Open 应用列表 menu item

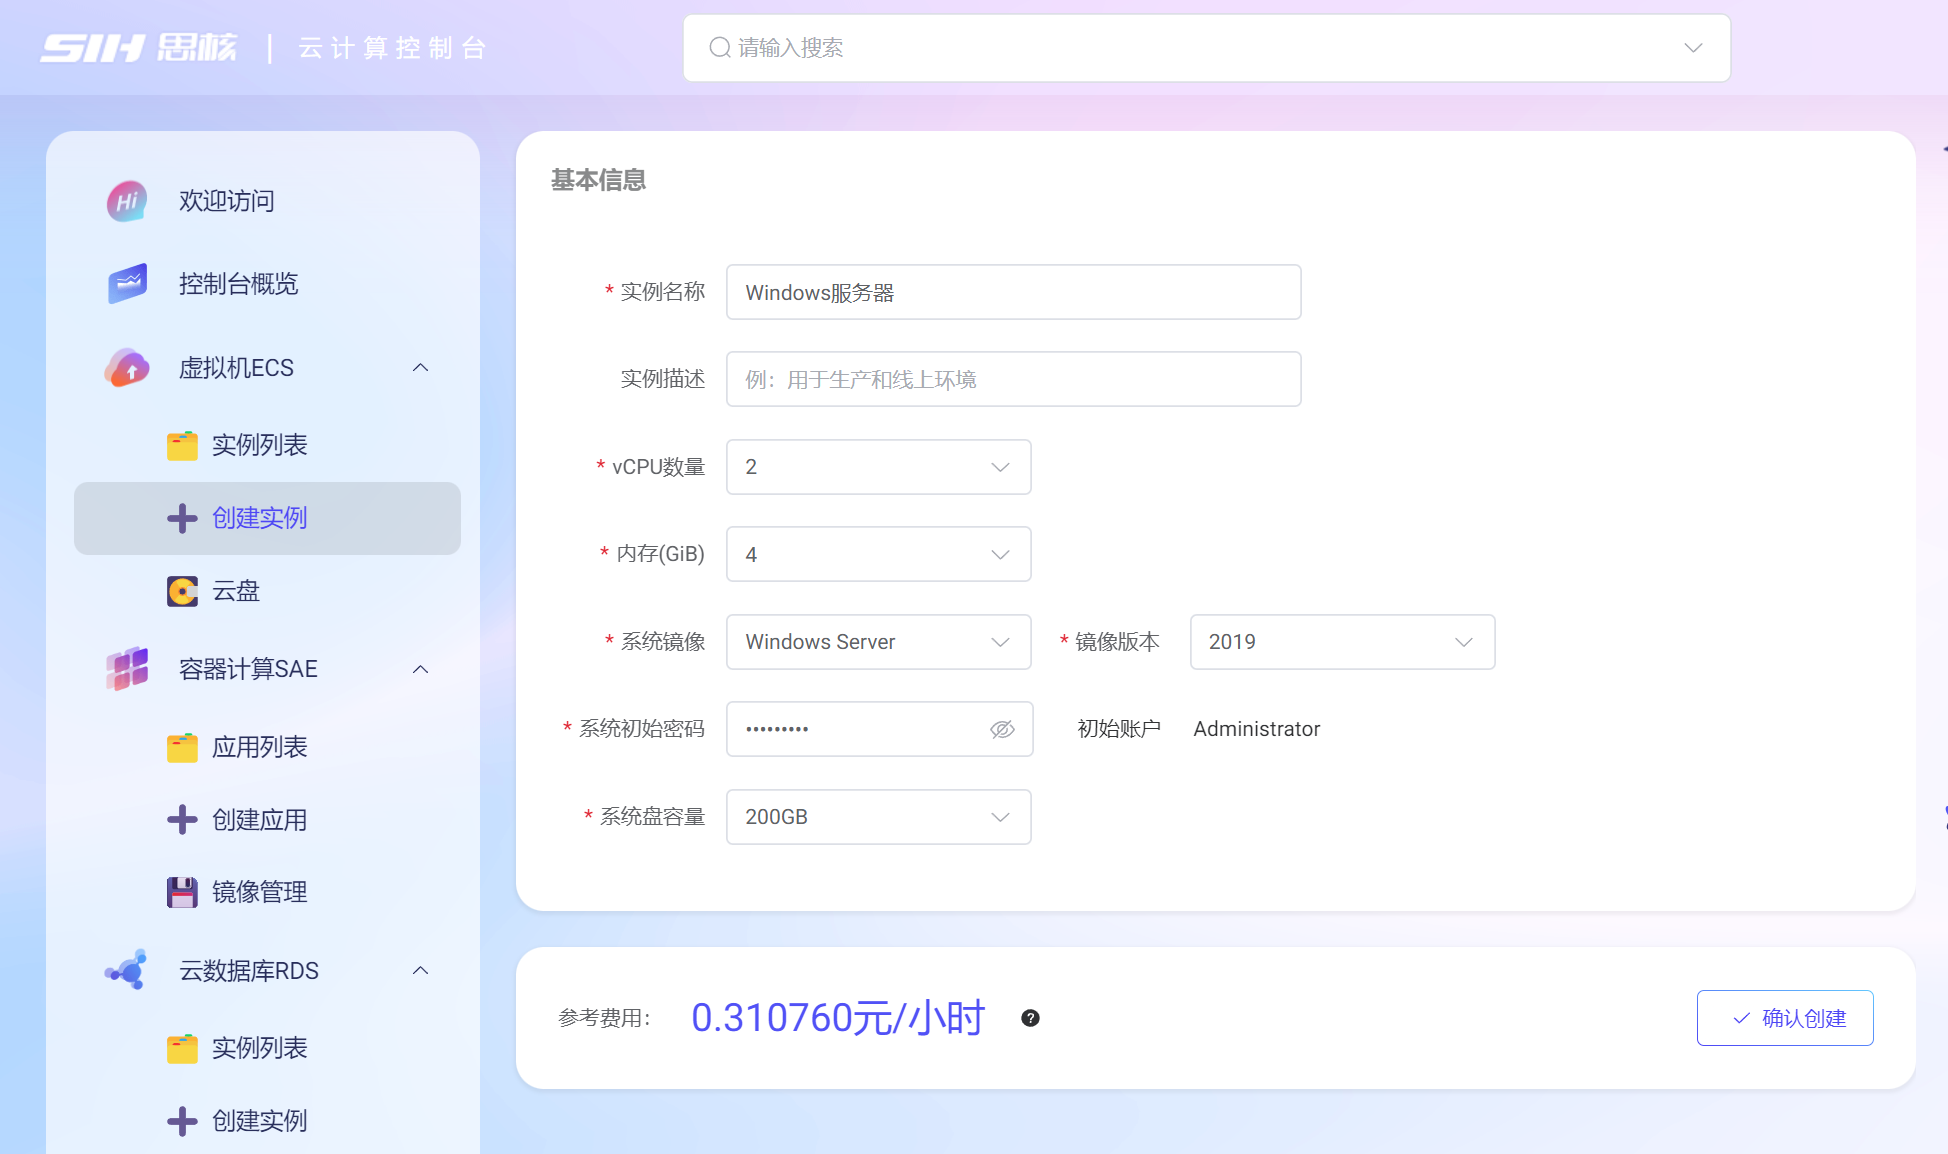point(267,747)
